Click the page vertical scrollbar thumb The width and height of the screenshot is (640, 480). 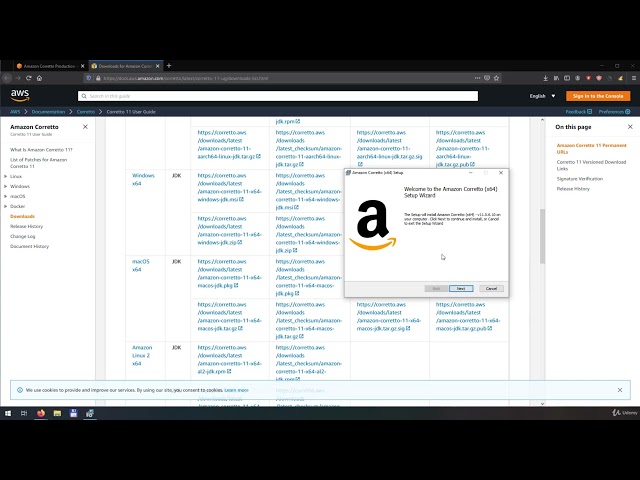click(x=542, y=236)
